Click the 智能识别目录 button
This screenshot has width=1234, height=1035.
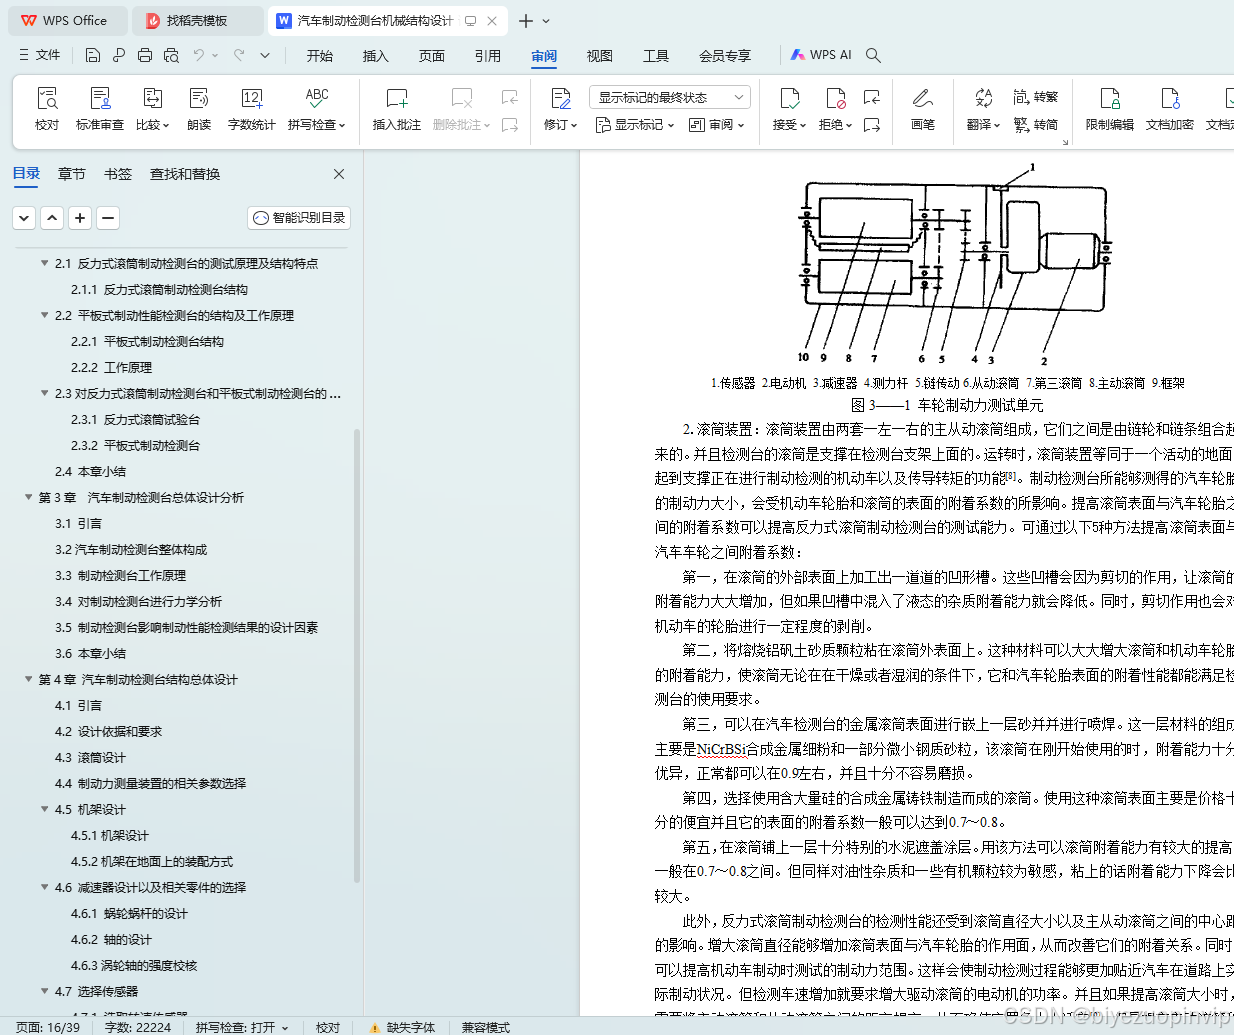click(299, 217)
